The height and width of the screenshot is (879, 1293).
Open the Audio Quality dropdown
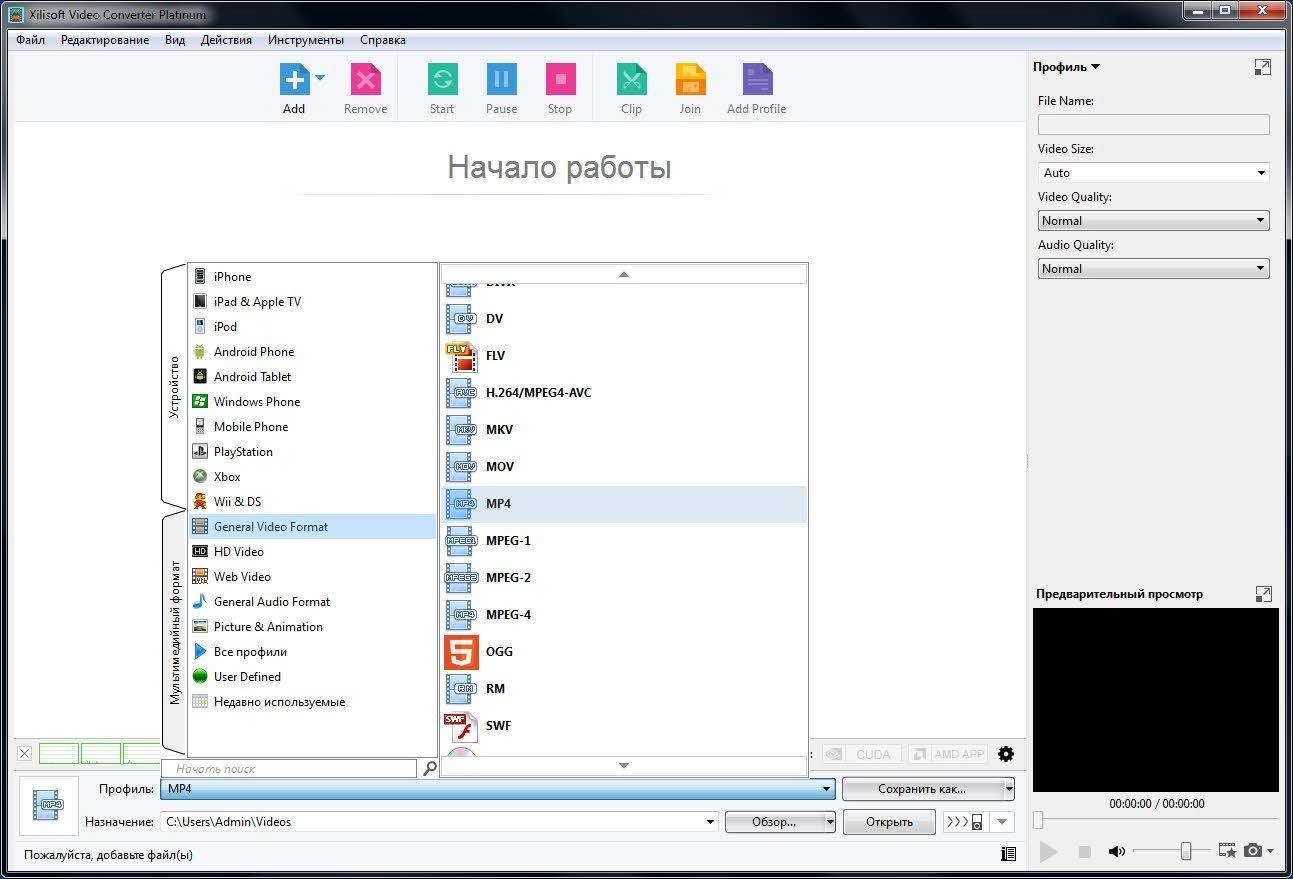click(1154, 269)
